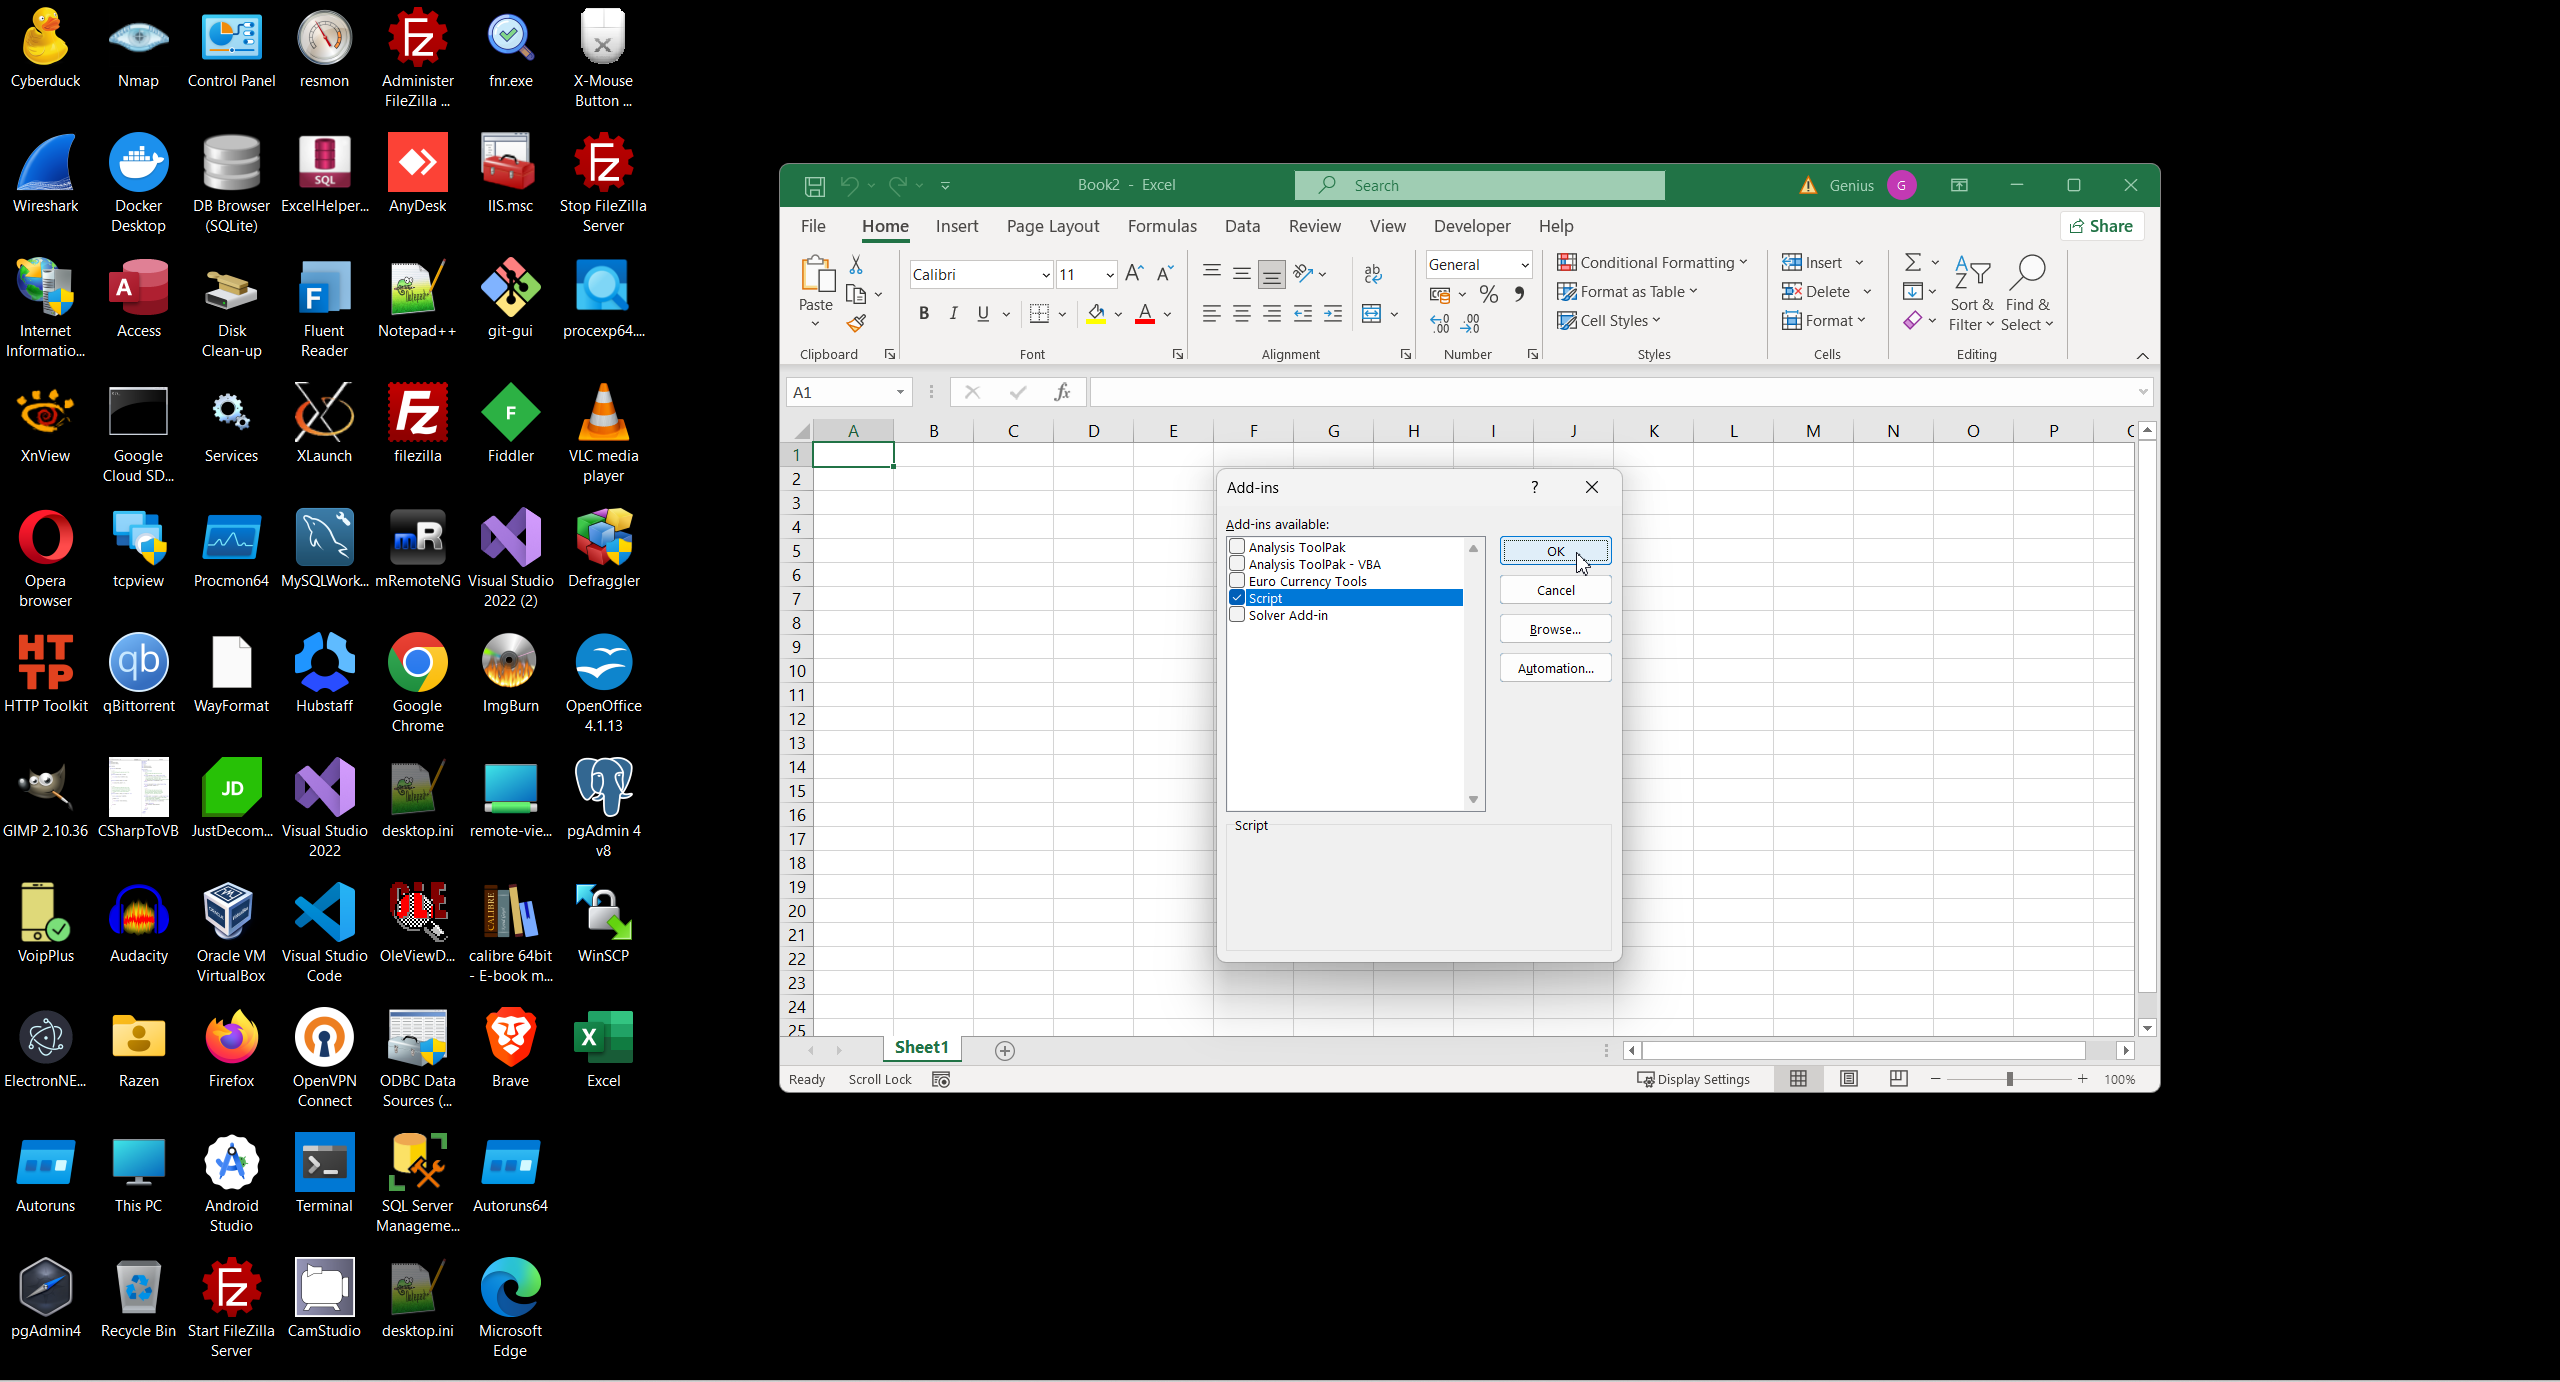Open the Formulas ribbon tab
This screenshot has height=1382, width=2560.
click(x=1161, y=227)
